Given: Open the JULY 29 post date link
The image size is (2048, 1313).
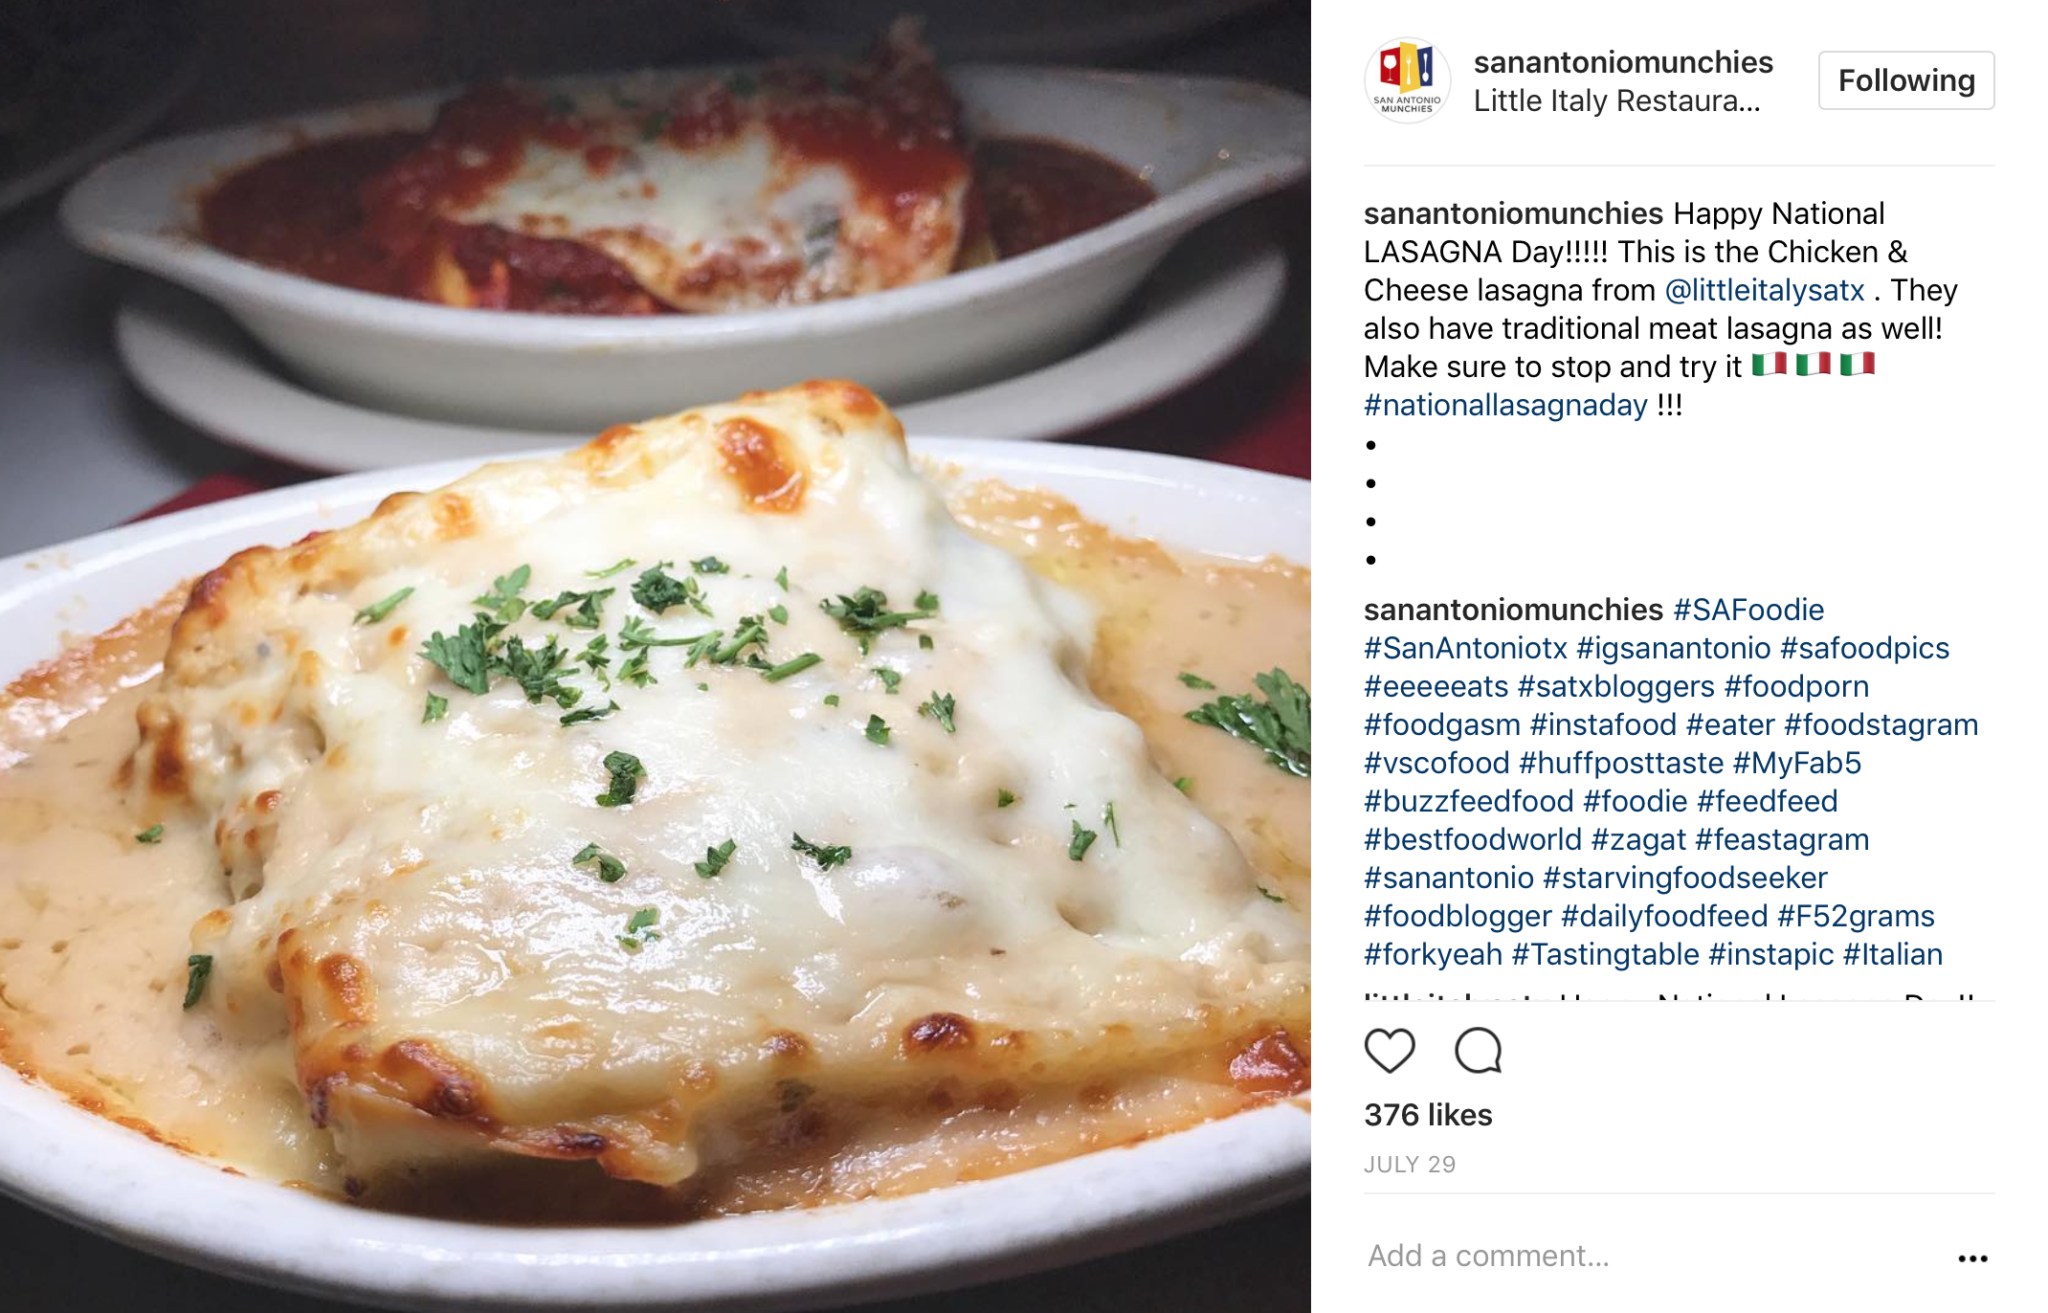Looking at the screenshot, I should click(1410, 1164).
